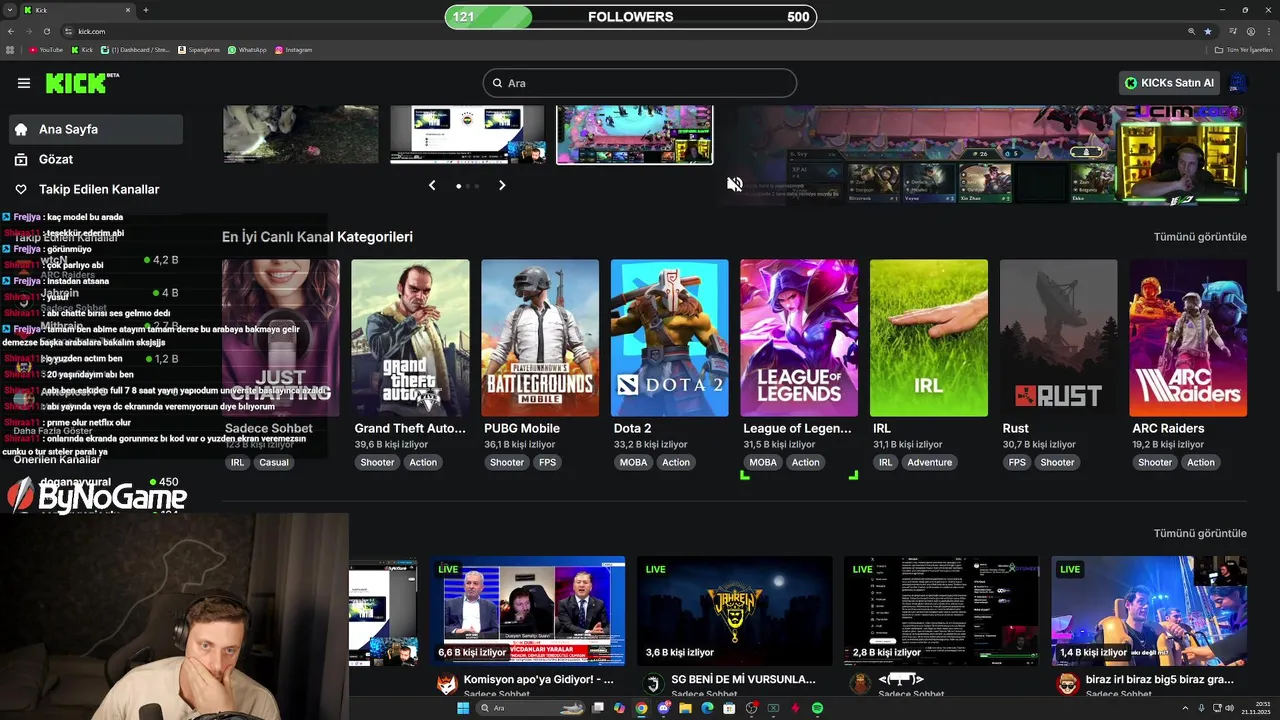Open the Kick hamburger menu
1280x720 pixels.
click(x=24, y=83)
